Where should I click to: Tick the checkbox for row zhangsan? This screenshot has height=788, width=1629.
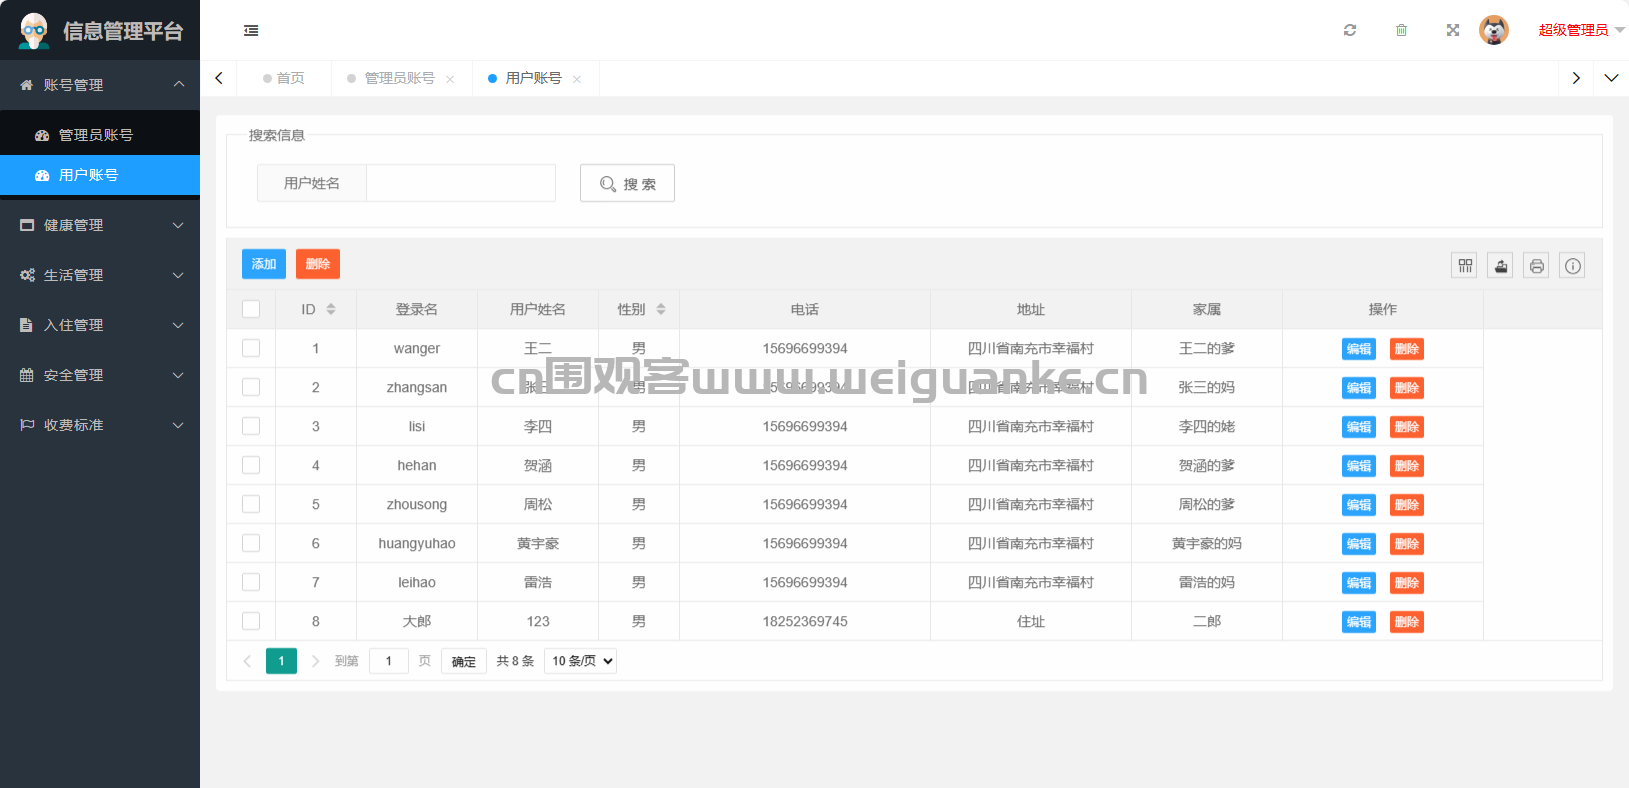click(x=251, y=387)
